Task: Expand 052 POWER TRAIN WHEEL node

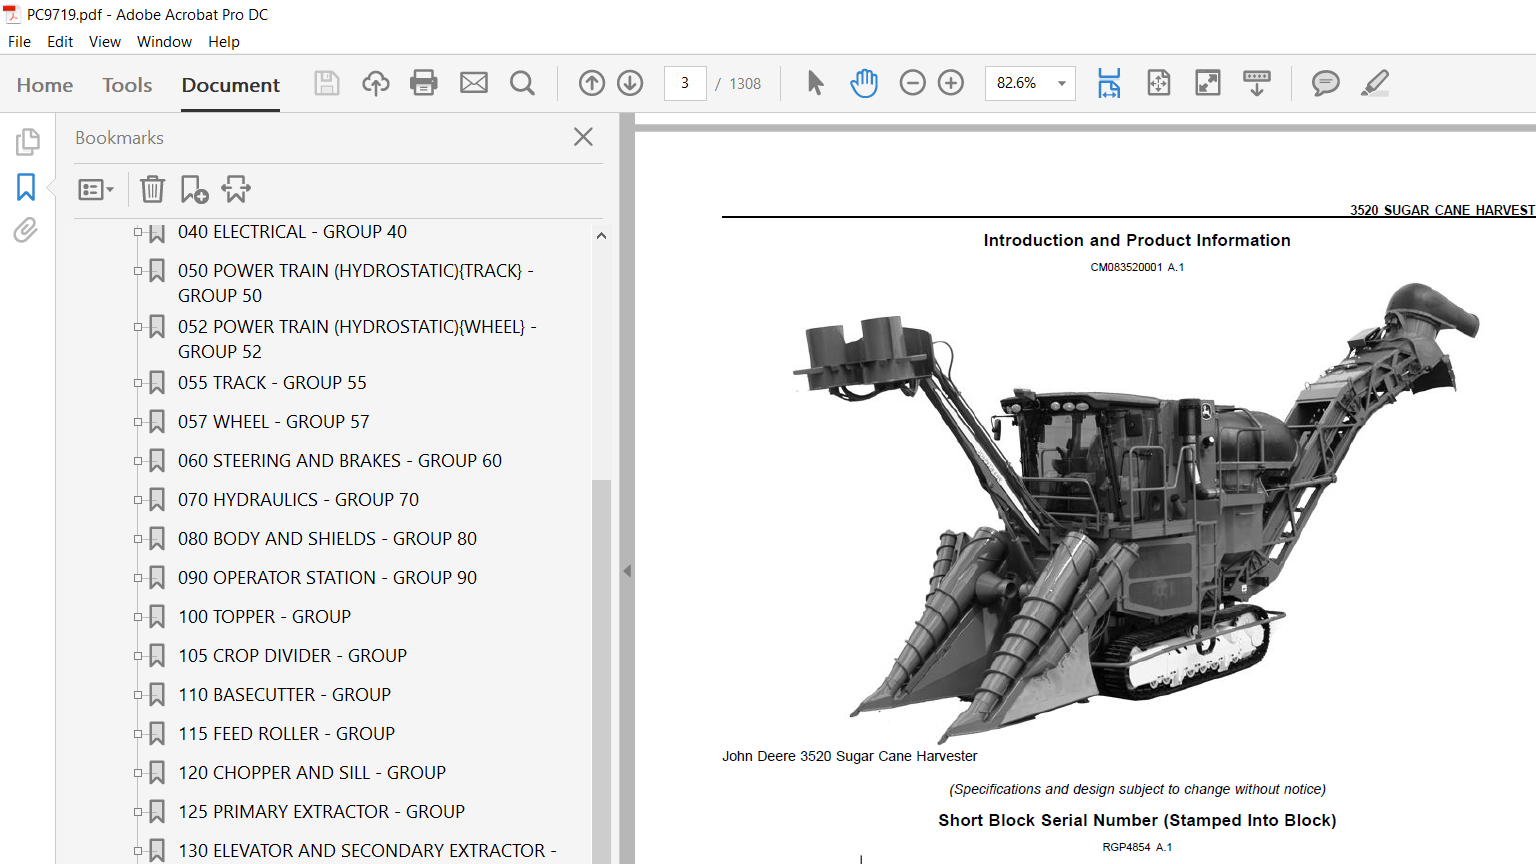Action: (x=139, y=327)
